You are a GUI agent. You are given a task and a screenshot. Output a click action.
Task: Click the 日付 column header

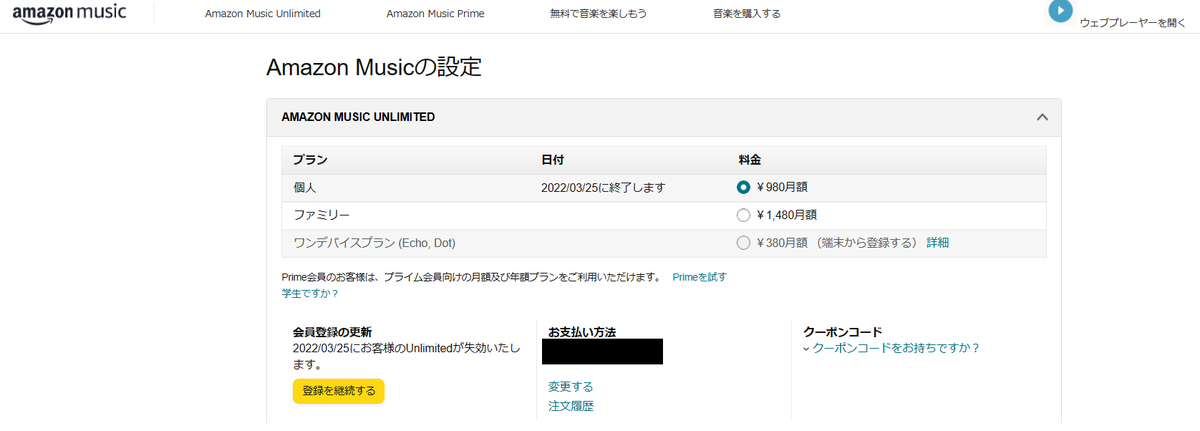(553, 160)
